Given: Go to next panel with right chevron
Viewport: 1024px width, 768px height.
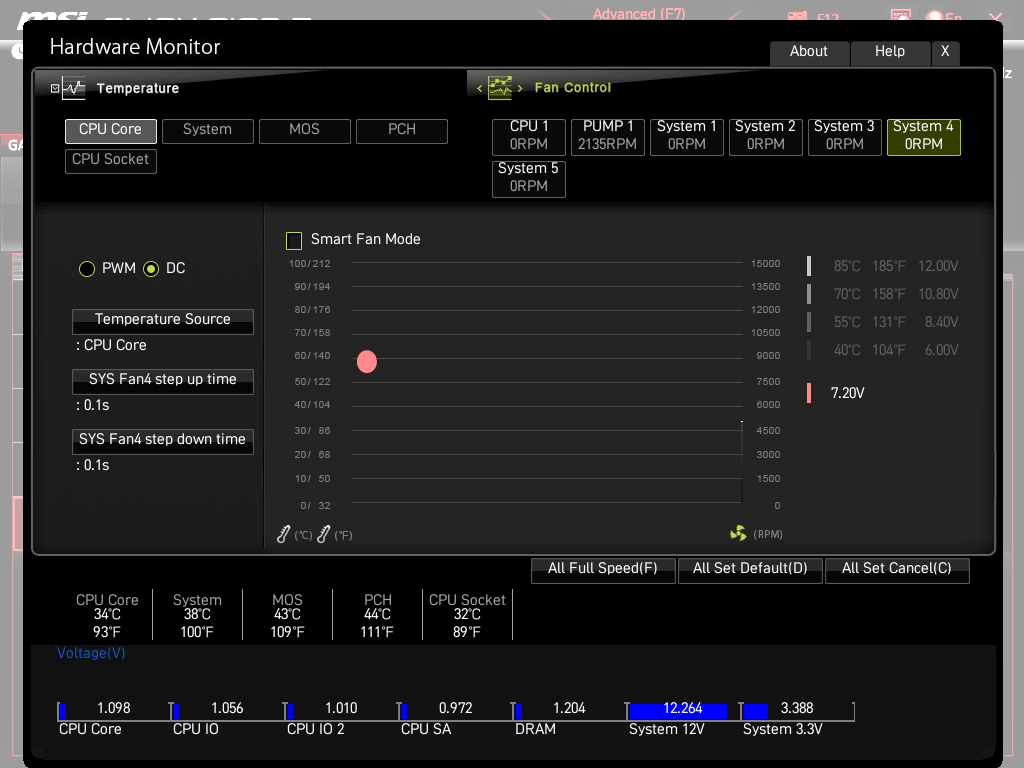Looking at the screenshot, I should pyautogui.click(x=520, y=88).
